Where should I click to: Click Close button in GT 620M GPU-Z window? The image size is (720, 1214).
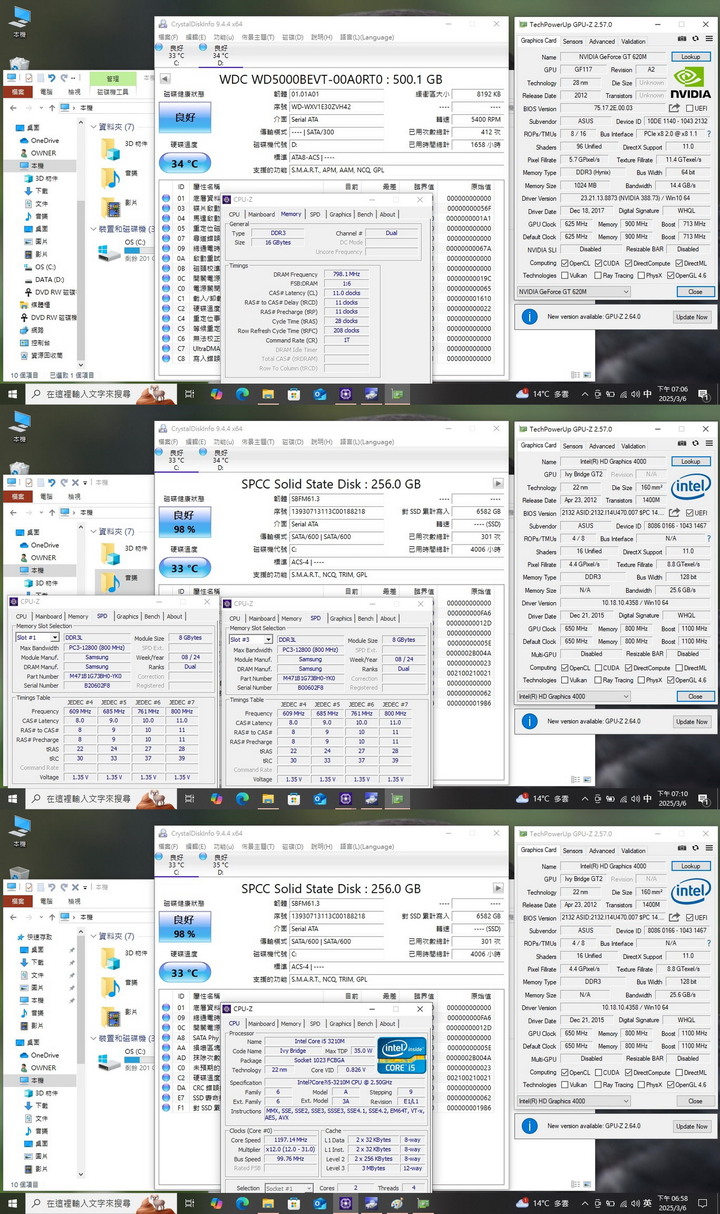(695, 292)
